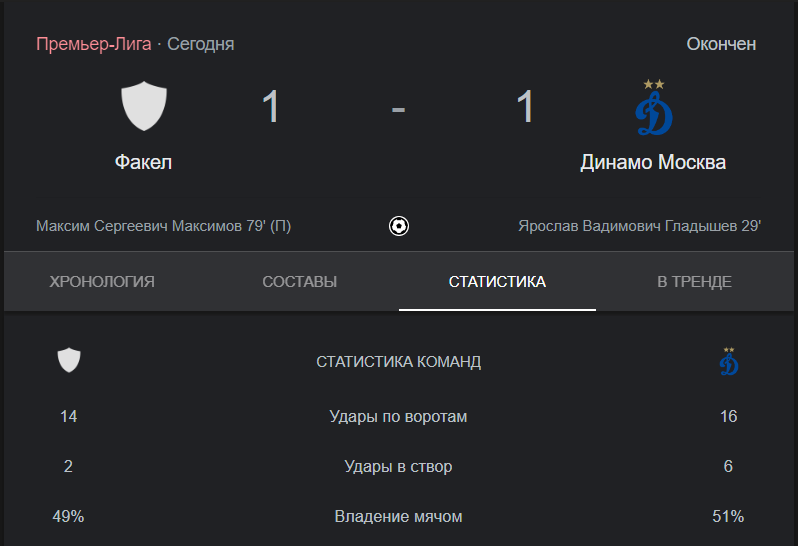
Task: Click the soccer ball goal icon
Action: 398,226
